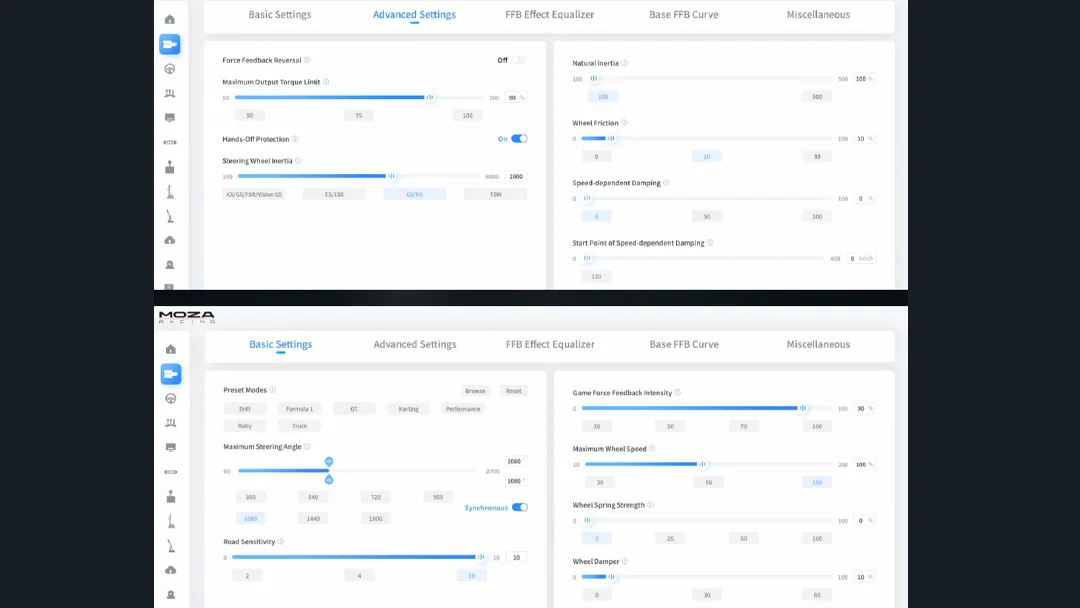Click the Maximum Output Torque Limit slider handle
Image resolution: width=1080 pixels, height=608 pixels.
pyautogui.click(x=430, y=98)
